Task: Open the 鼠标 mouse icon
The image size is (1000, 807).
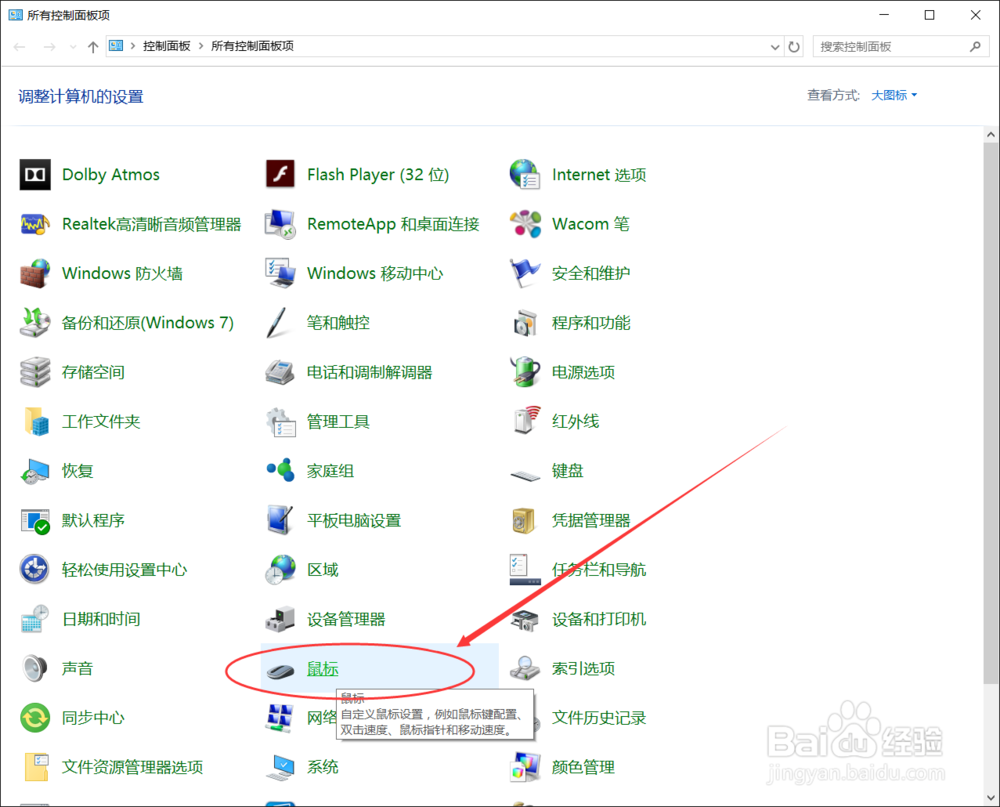Action: coord(280,670)
